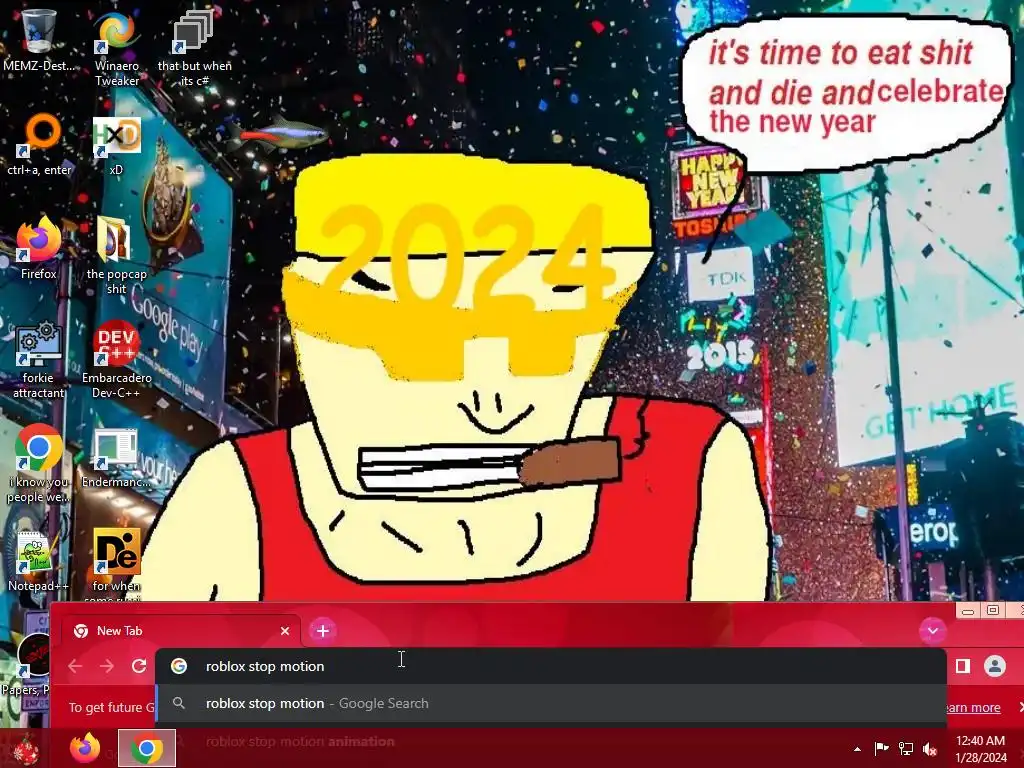The height and width of the screenshot is (768, 1024).
Task: Click the address bar with 'roblox stop motion'
Action: [551, 666]
